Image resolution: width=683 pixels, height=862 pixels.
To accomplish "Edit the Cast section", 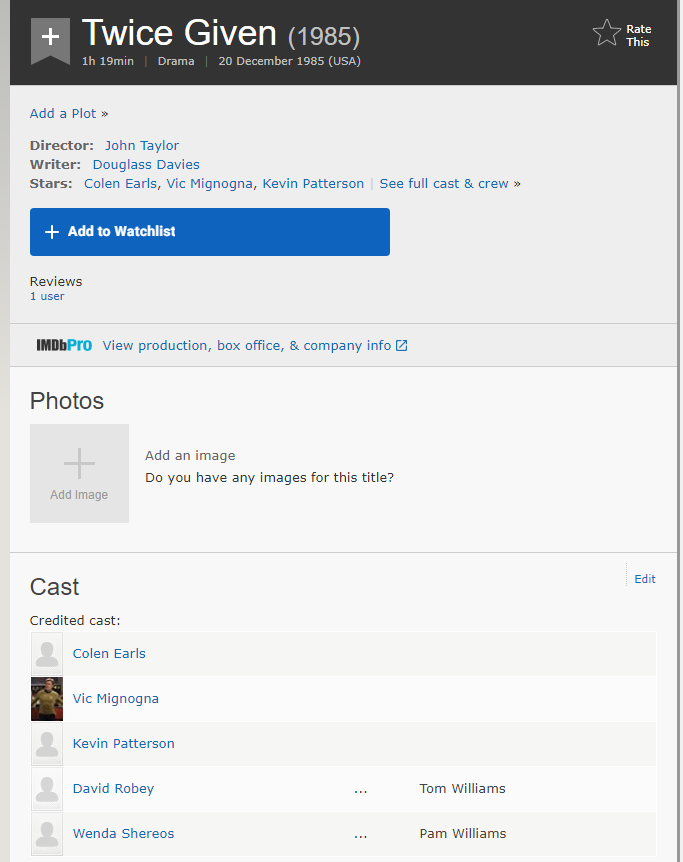I will 645,579.
